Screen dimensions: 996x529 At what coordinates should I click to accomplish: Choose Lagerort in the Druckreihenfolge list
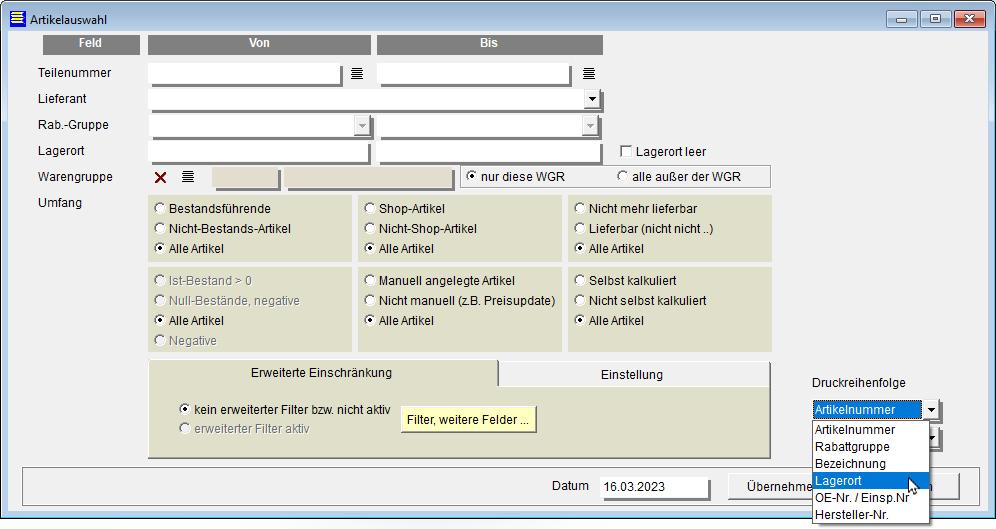[871, 481]
